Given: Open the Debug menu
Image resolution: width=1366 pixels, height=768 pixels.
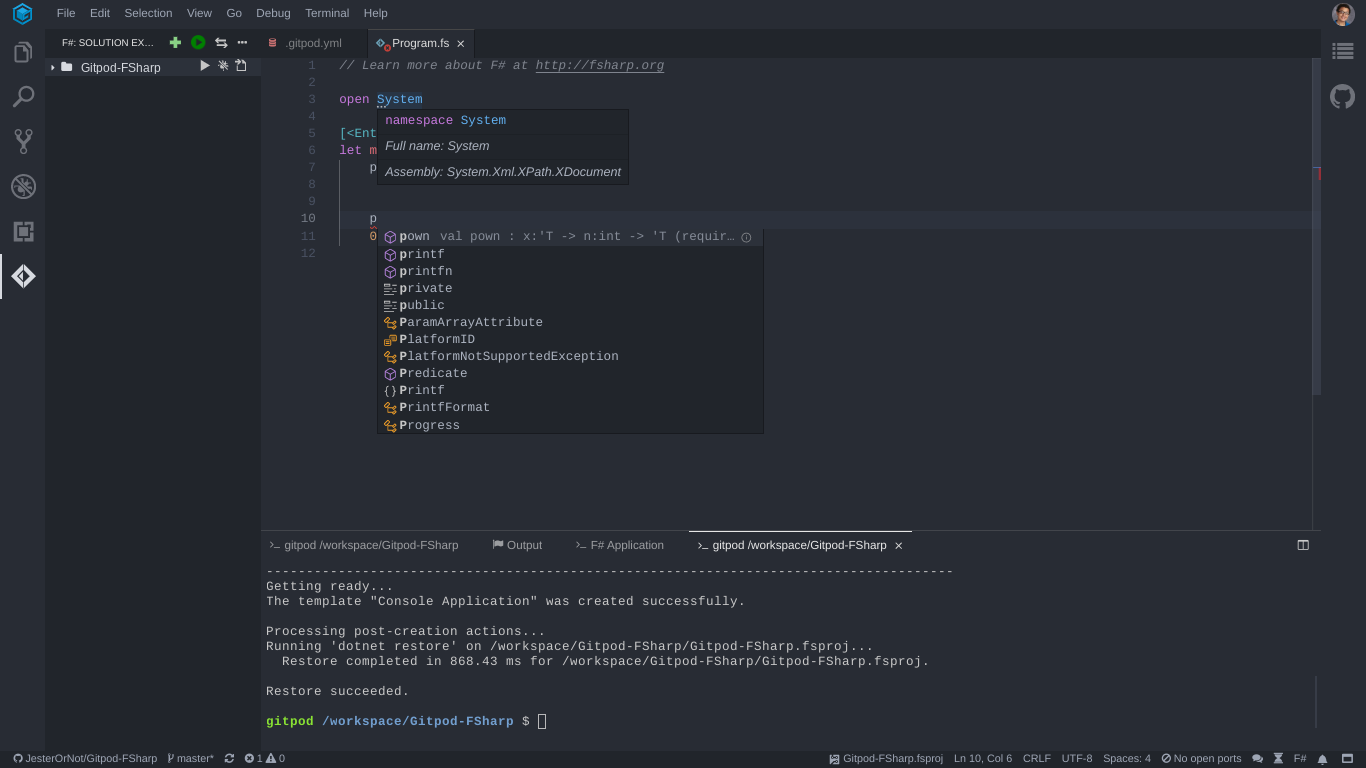Looking at the screenshot, I should coord(272,13).
